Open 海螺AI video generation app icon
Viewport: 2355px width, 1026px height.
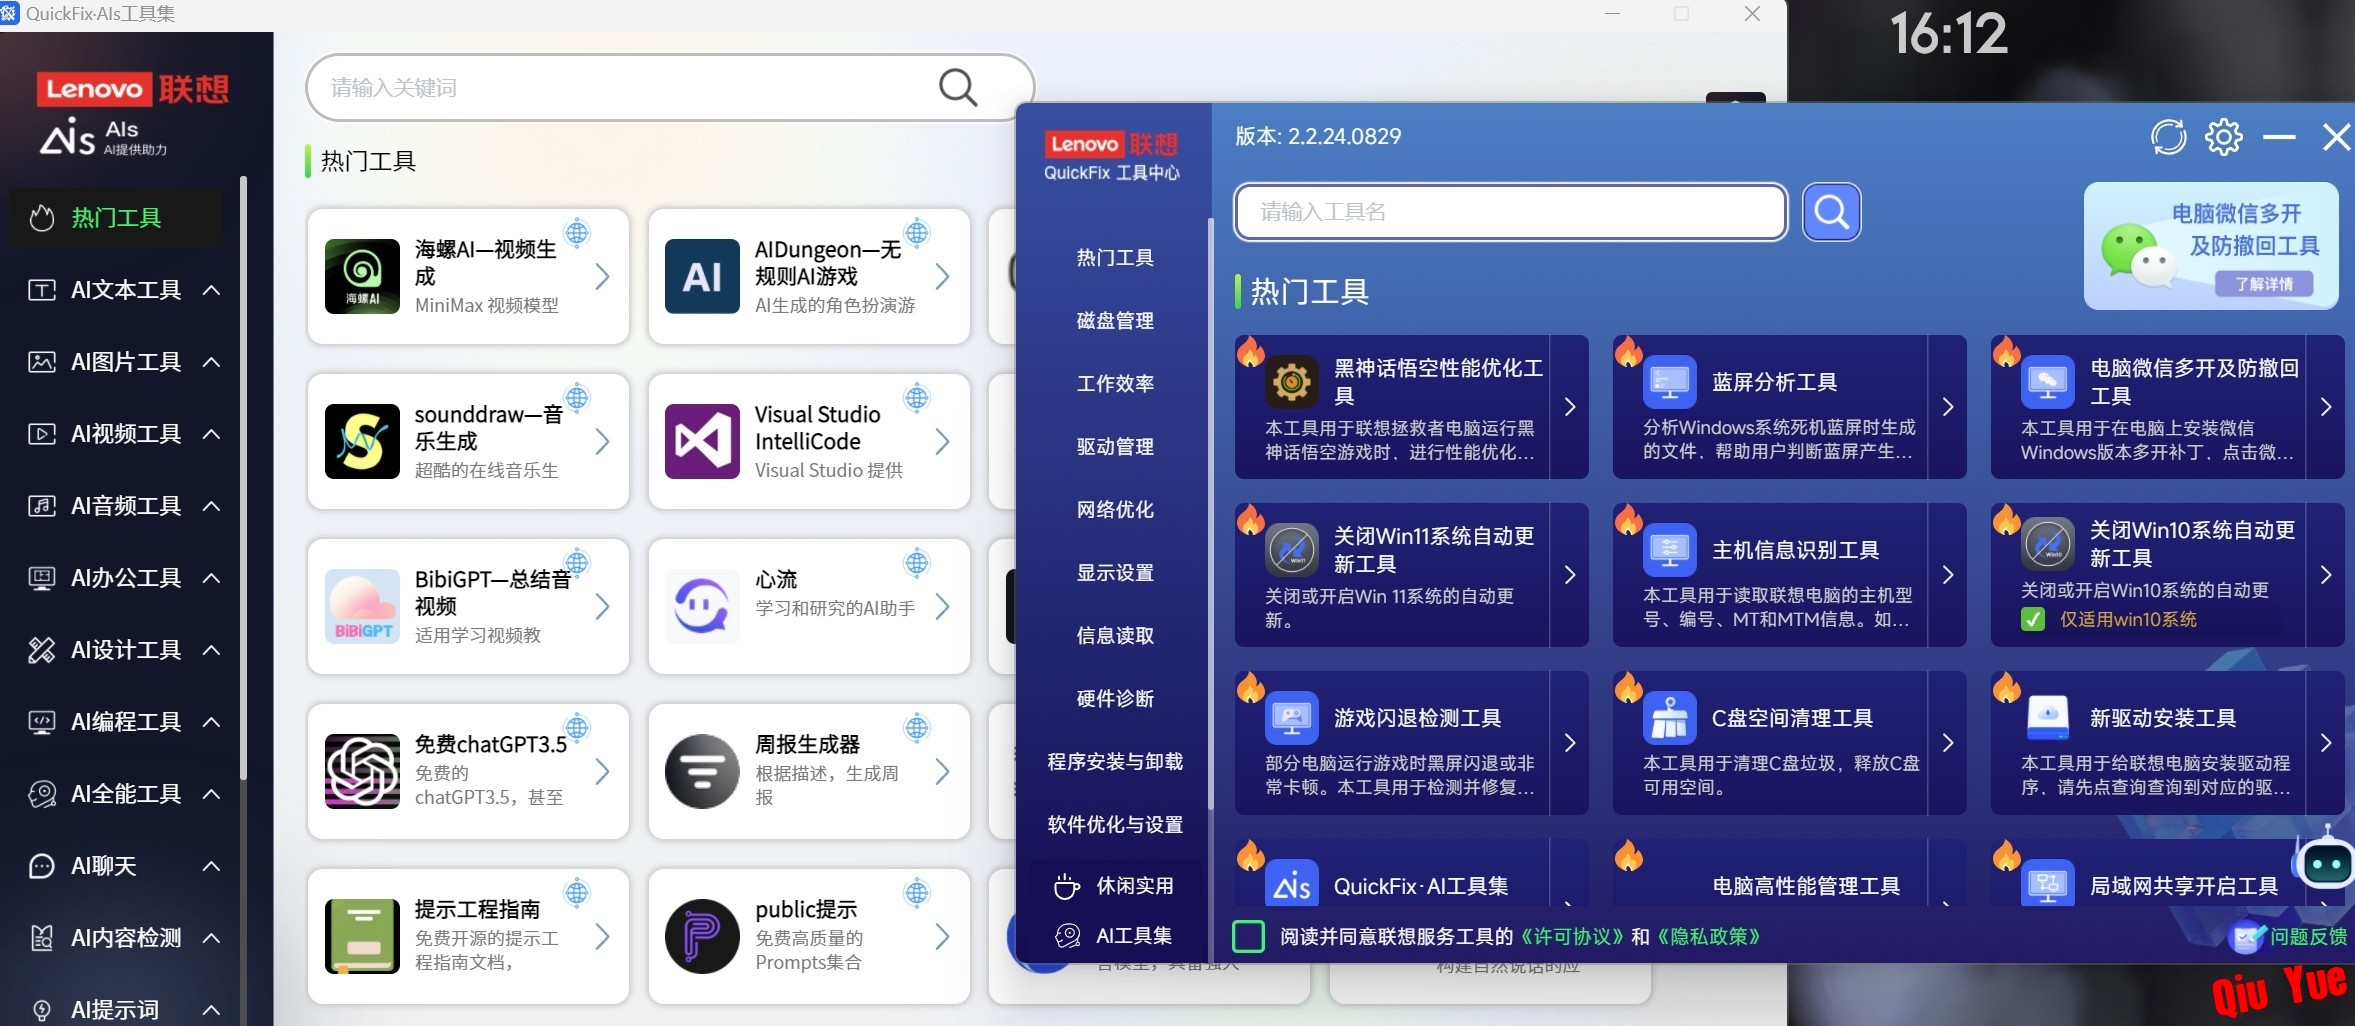[x=362, y=276]
